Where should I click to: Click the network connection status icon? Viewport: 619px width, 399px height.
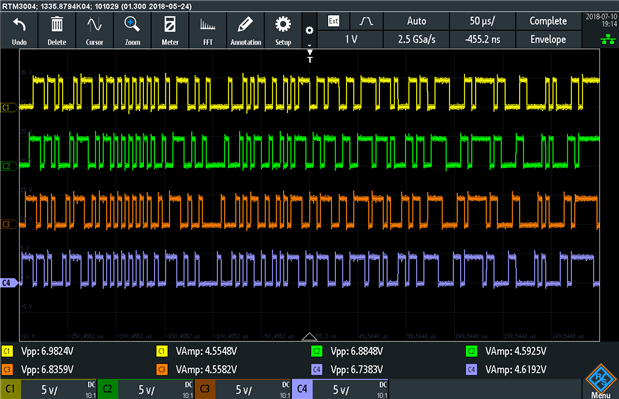tap(608, 39)
